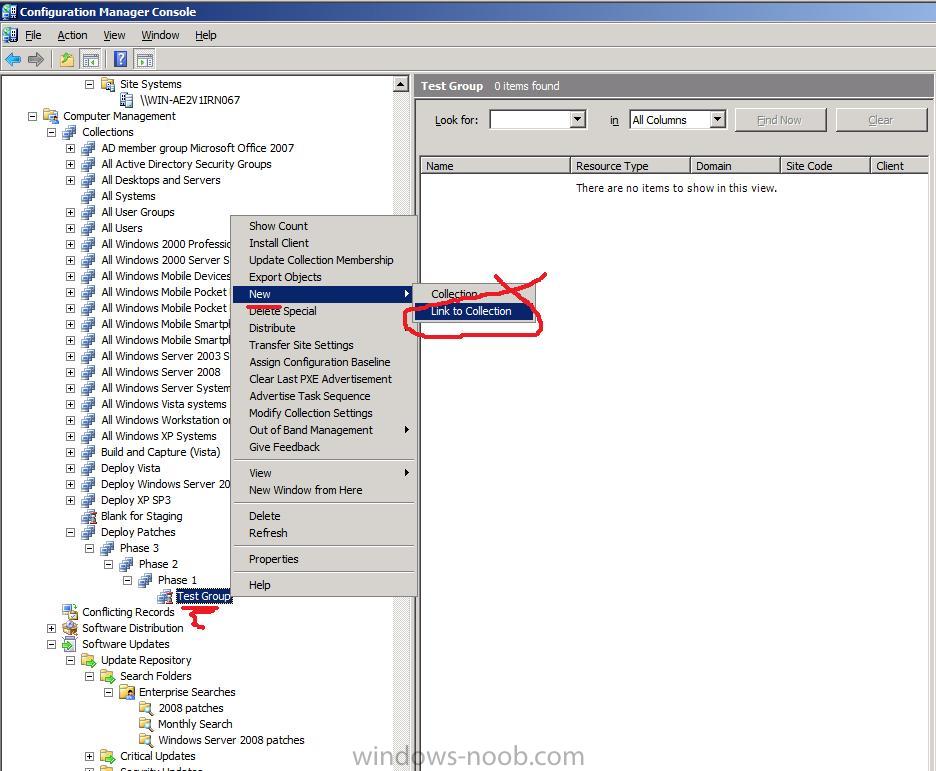The height and width of the screenshot is (771, 936).
Task: Click the Software Distribution icon
Action: (x=70, y=628)
